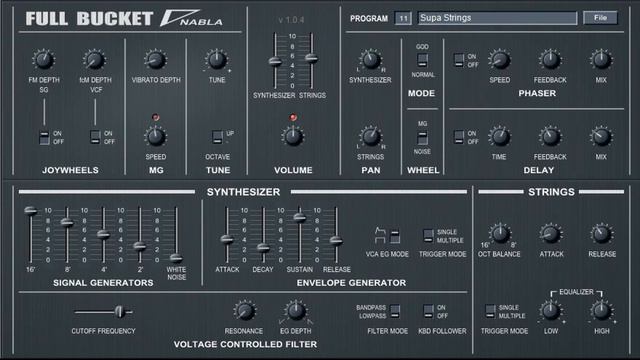Toggle the VCA EG Mode switch
Screen dimensions: 640x360
point(395,236)
